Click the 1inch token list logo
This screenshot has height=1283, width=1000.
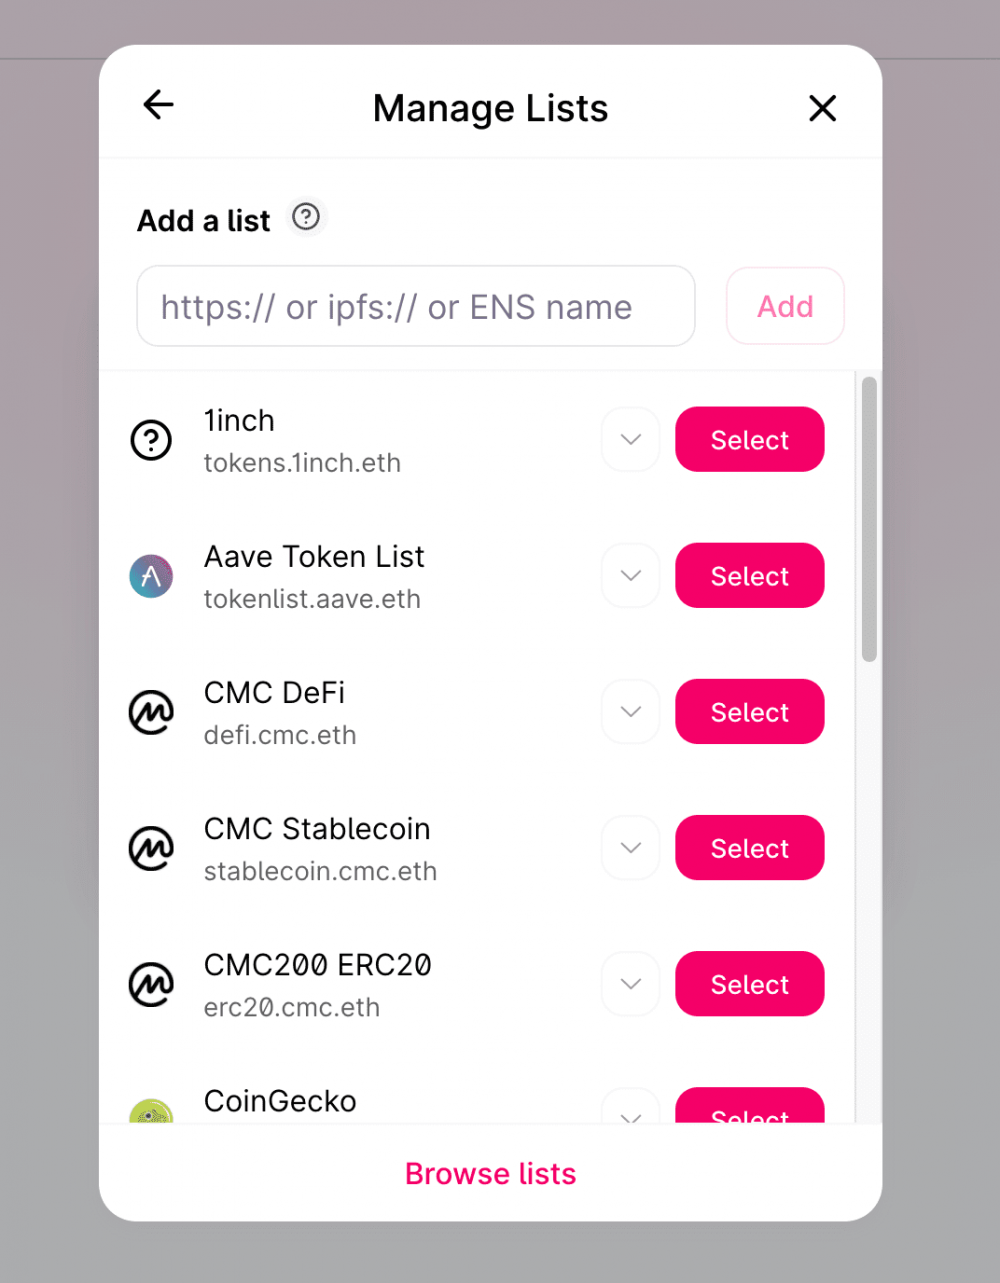[x=151, y=439]
